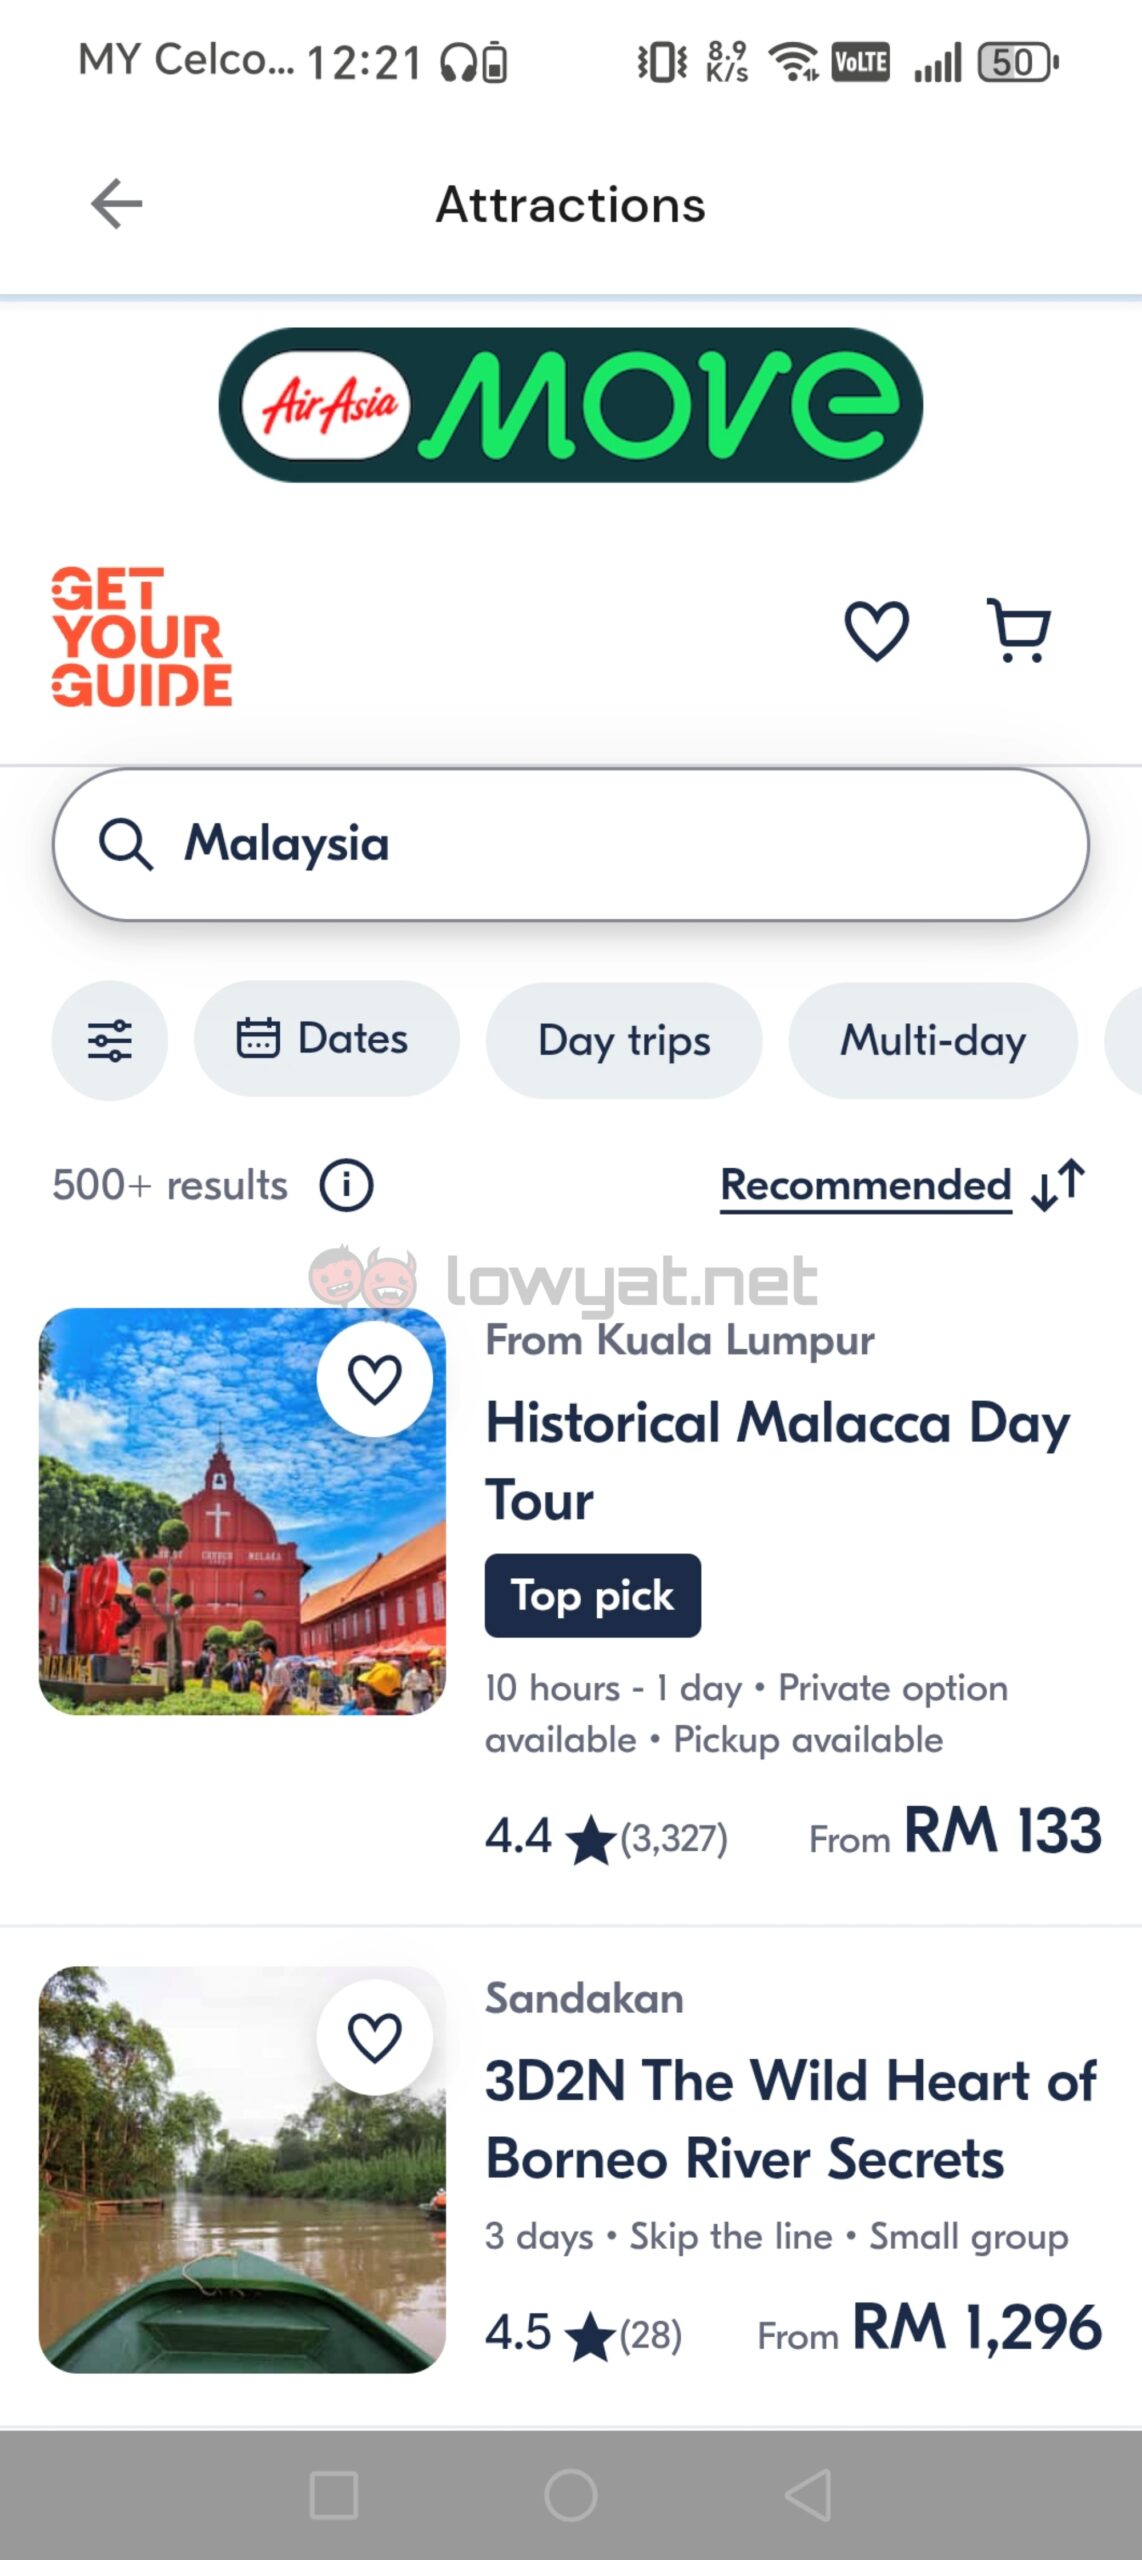Toggle the Multi-day filter chip
1142x2560 pixels.
click(x=932, y=1041)
